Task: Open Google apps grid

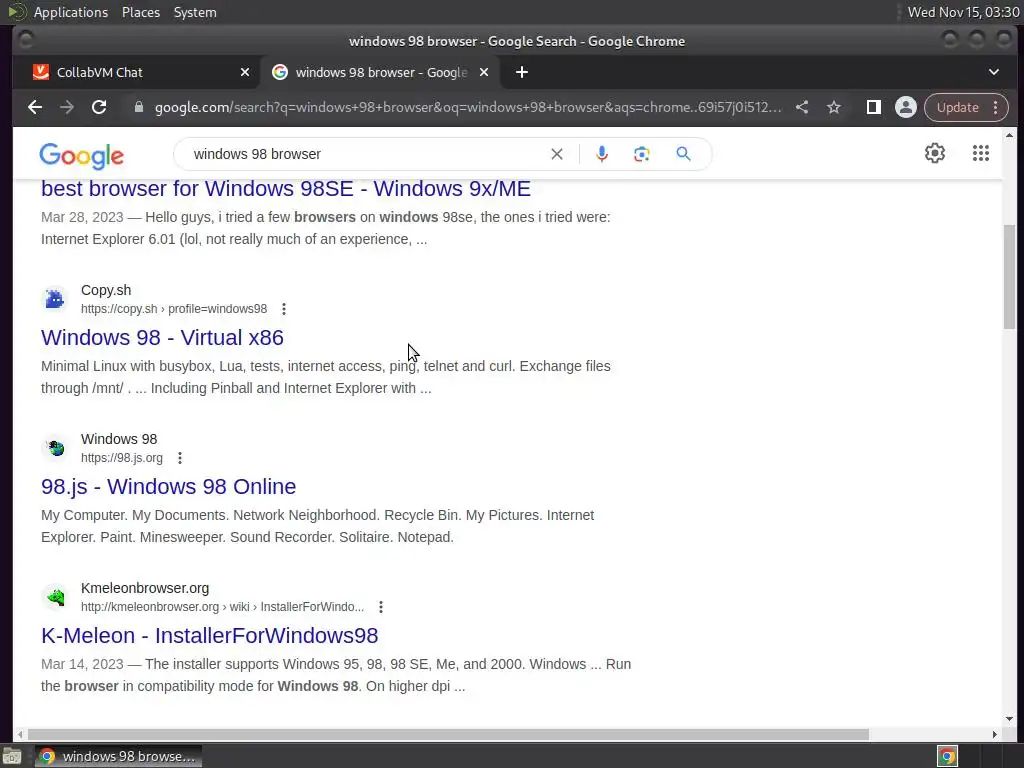Action: [981, 153]
